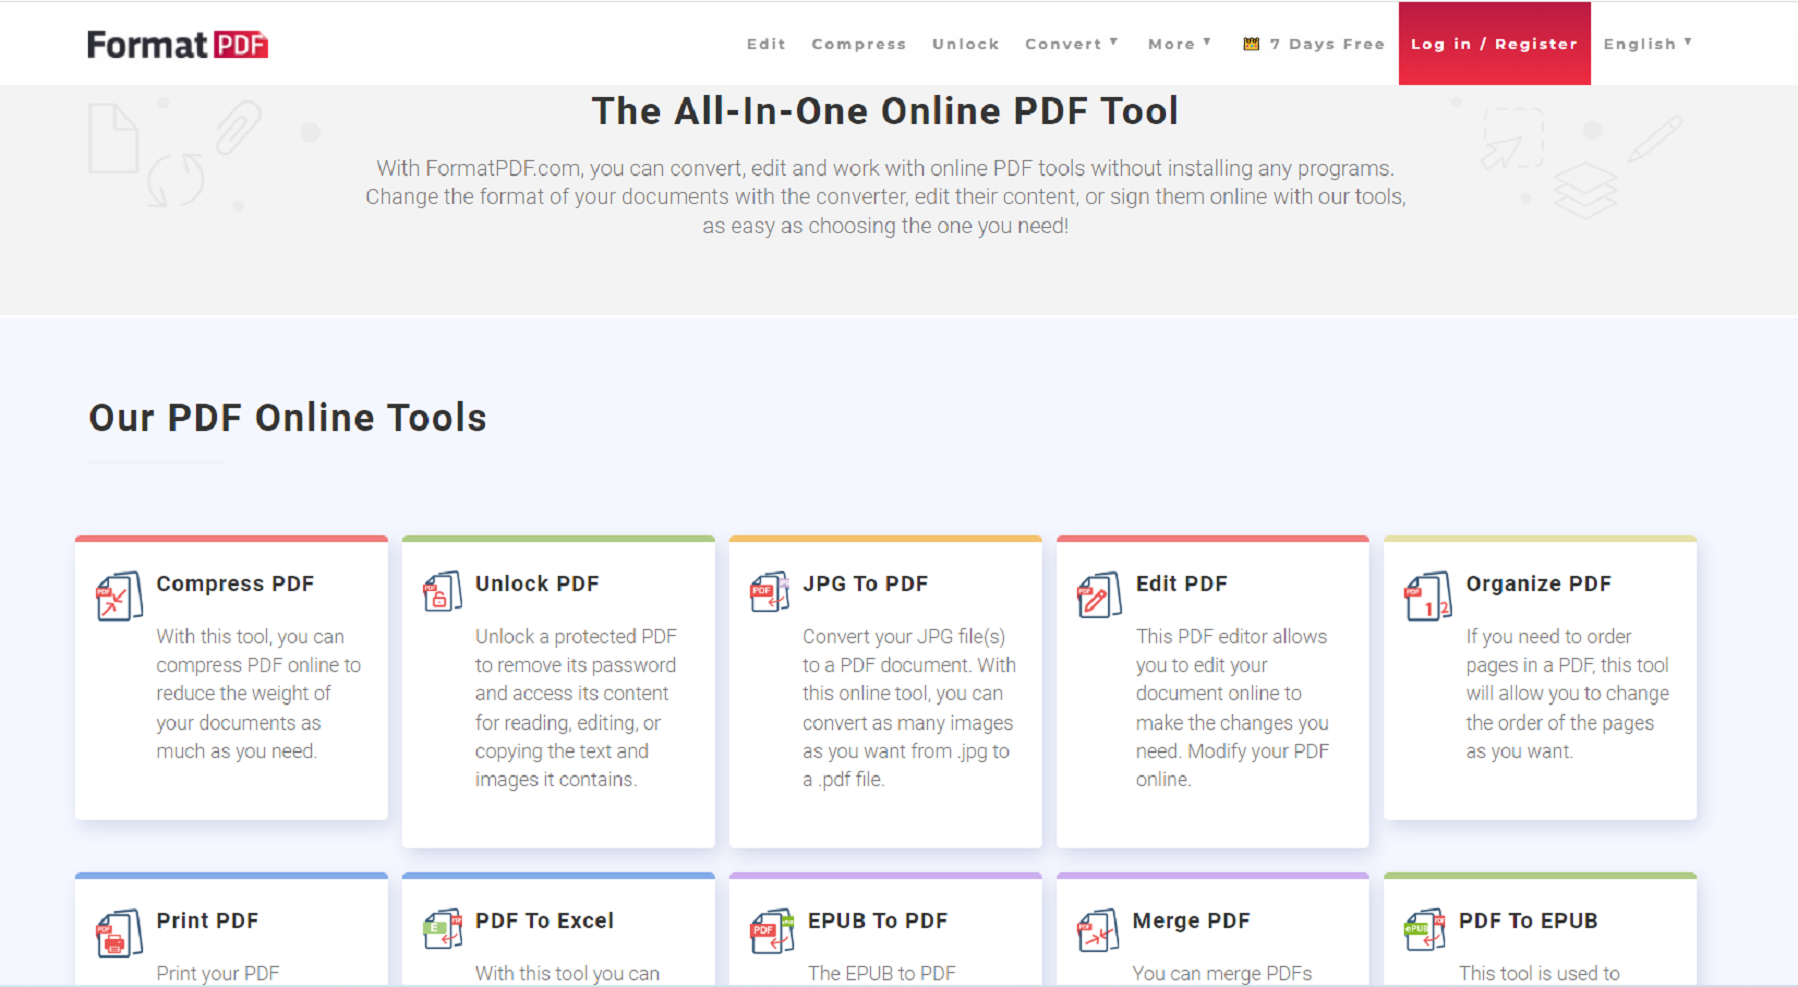The width and height of the screenshot is (1798, 987).
Task: Click the PDF To EPUB icon
Action: (1424, 932)
